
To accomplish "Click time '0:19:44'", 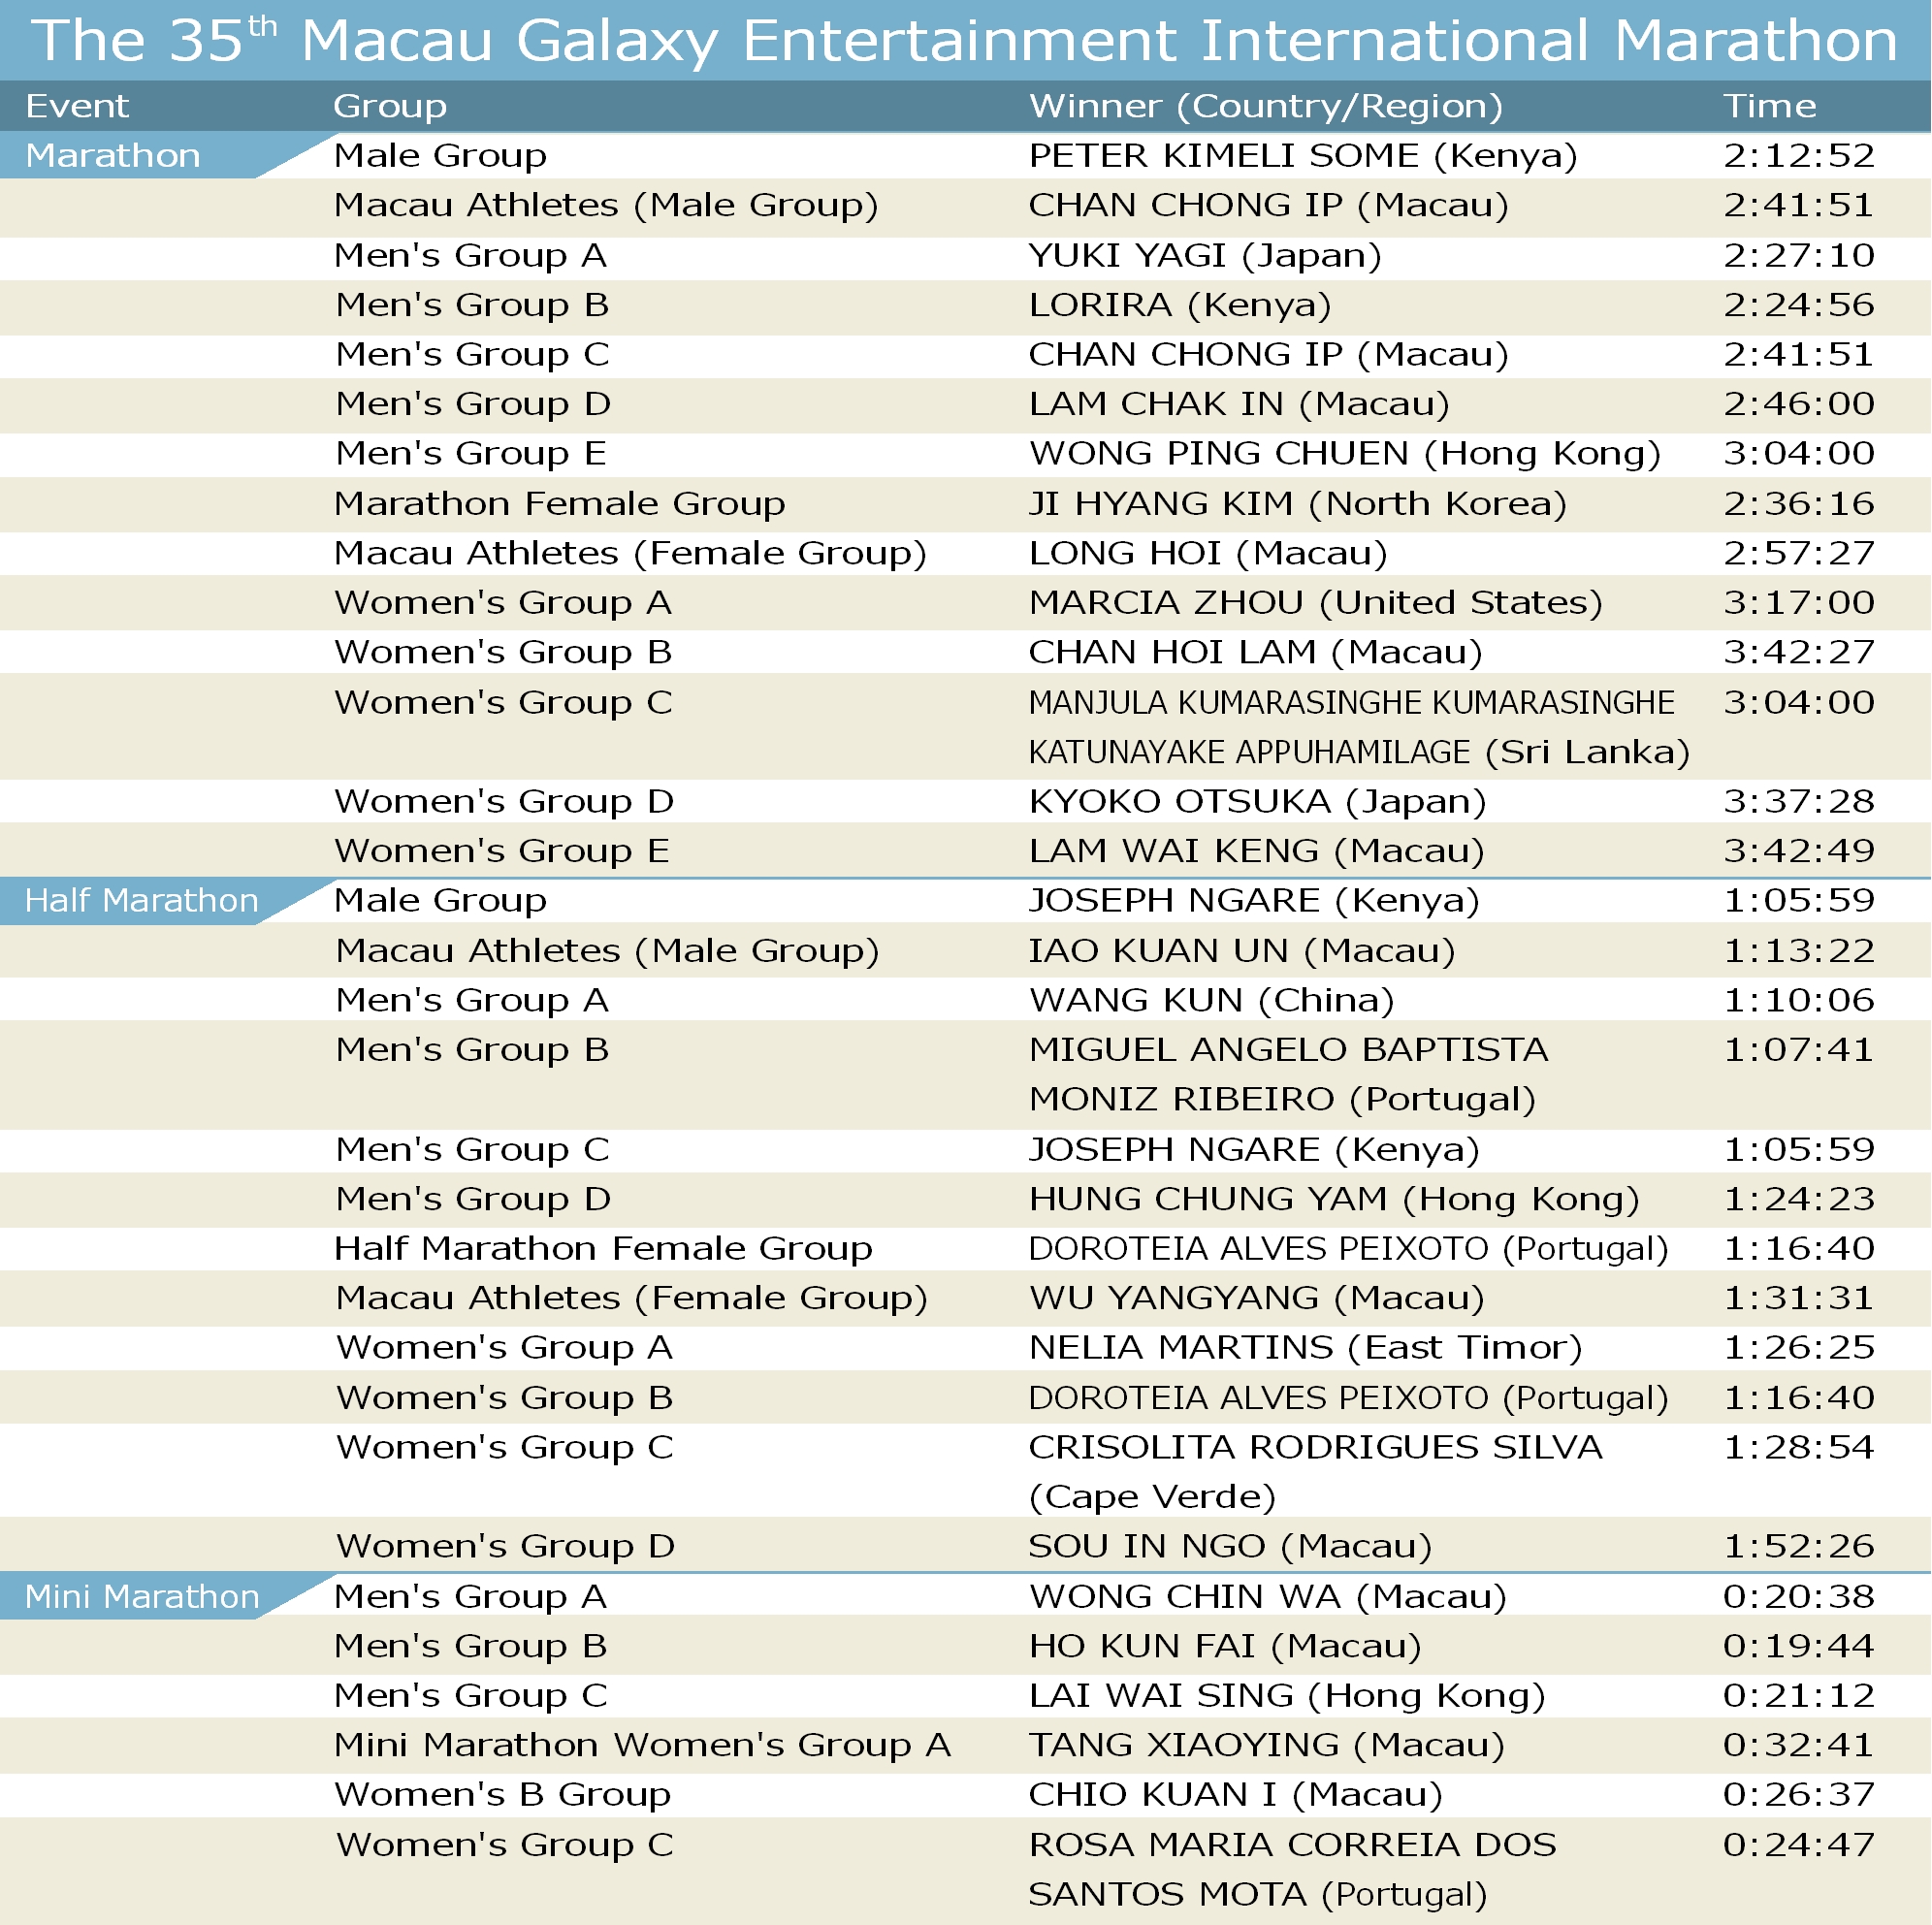I will pos(1799,1645).
